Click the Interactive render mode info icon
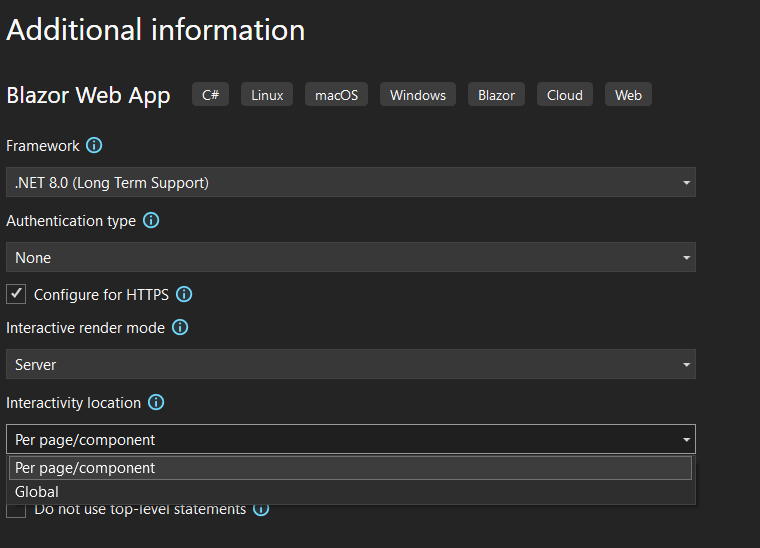The width and height of the screenshot is (760, 548). [x=180, y=328]
